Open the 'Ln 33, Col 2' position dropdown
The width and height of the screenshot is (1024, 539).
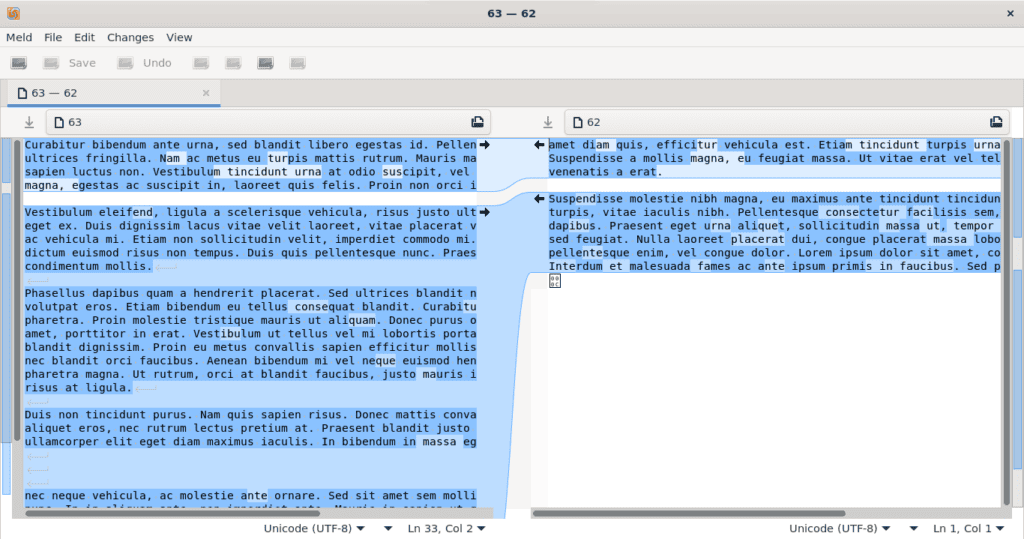click(447, 529)
